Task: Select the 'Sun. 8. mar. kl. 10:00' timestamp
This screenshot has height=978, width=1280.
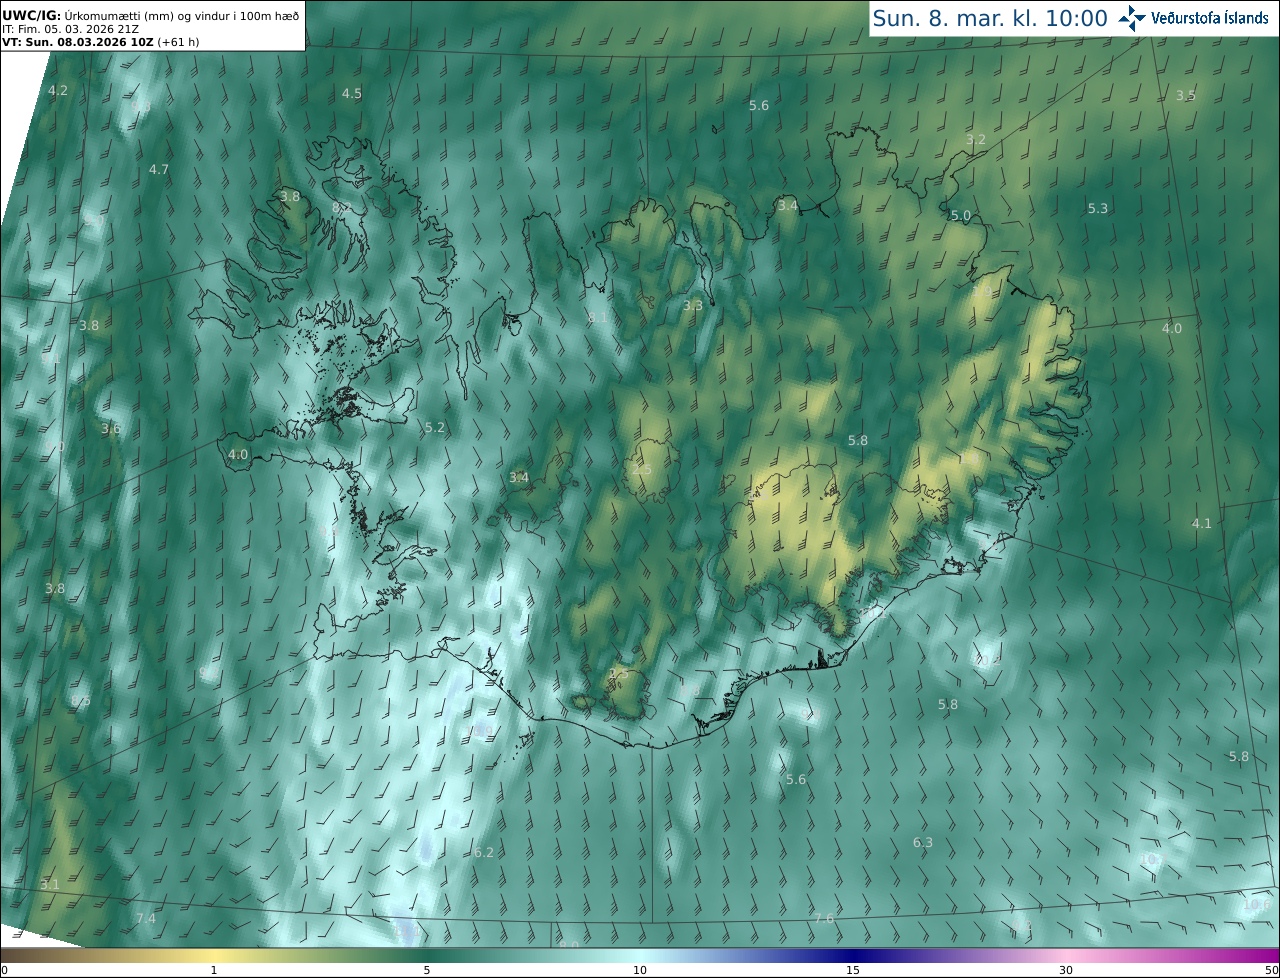Action: point(989,18)
